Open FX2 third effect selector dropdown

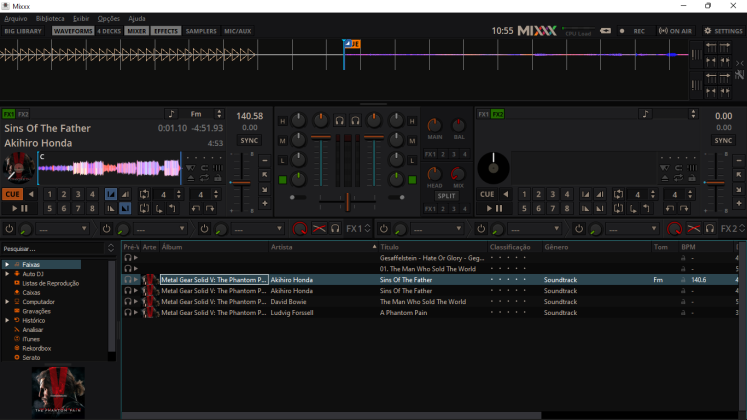pyautogui.click(x=632, y=229)
